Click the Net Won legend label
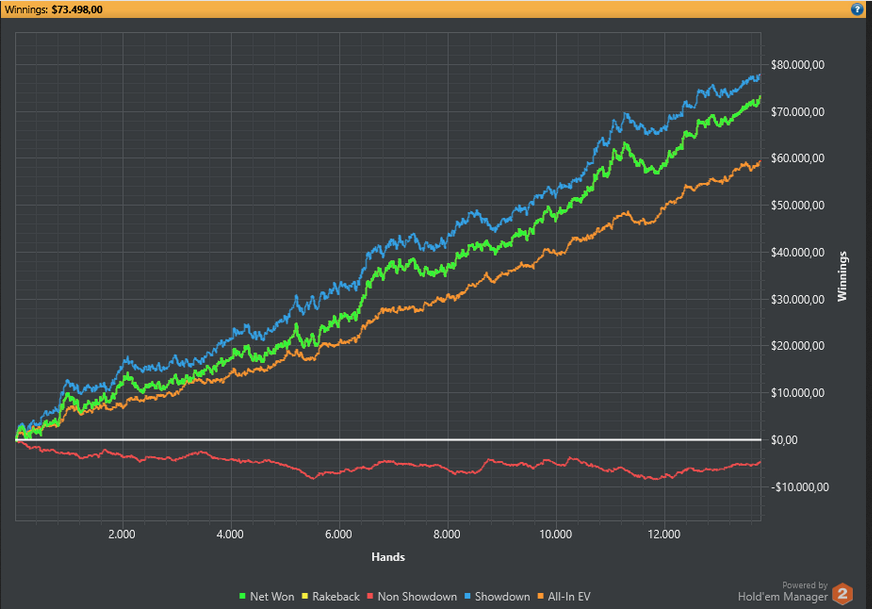 272,596
